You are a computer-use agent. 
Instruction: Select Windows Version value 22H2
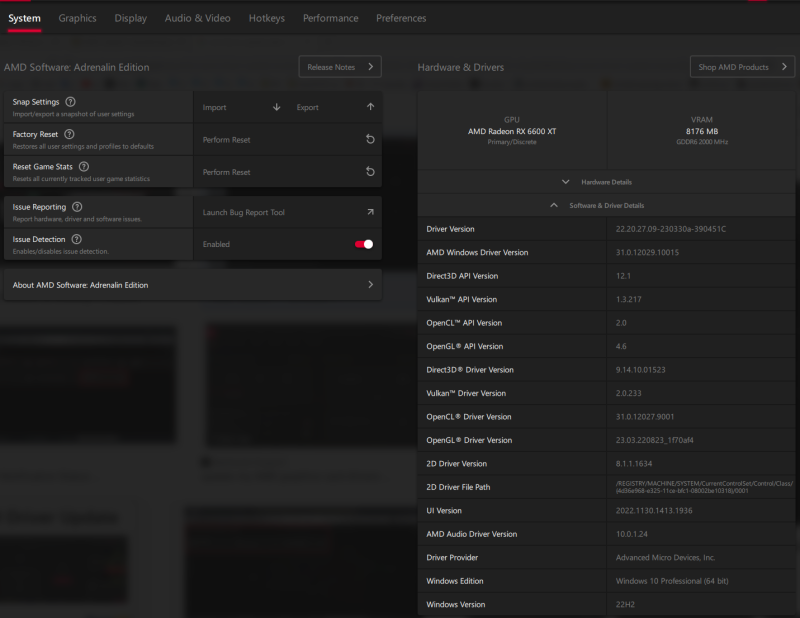coord(625,605)
